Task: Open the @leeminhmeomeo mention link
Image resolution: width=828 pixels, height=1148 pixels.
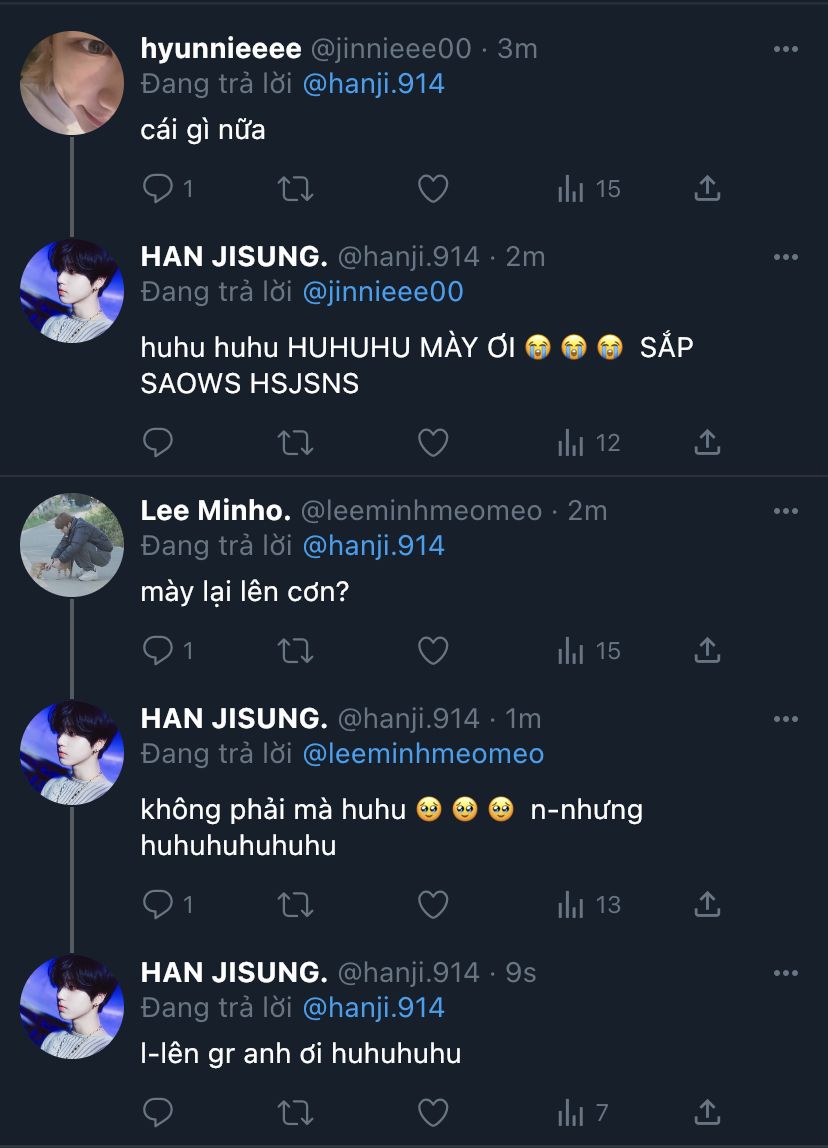Action: (x=423, y=753)
